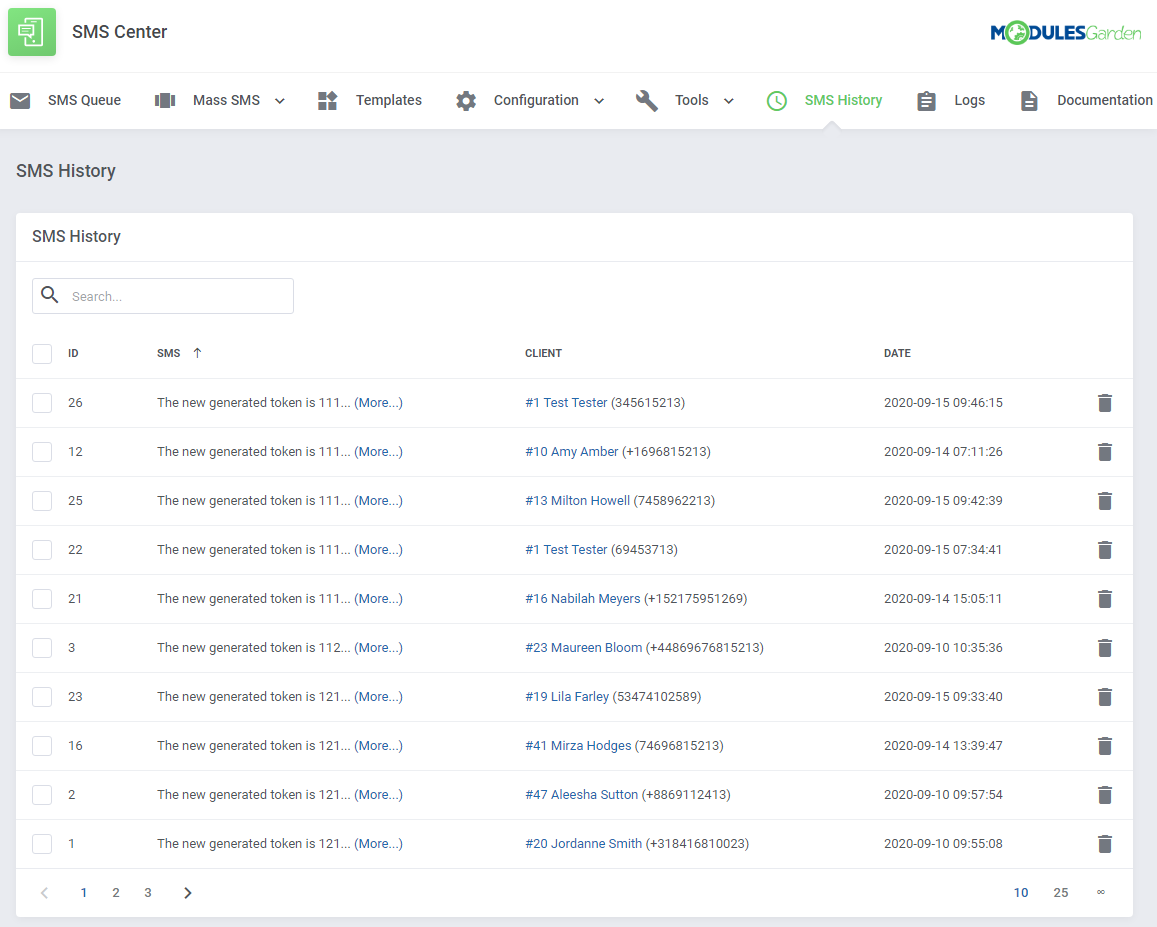Delete SMS entry with ID 26
The height and width of the screenshot is (927, 1157).
tap(1105, 403)
